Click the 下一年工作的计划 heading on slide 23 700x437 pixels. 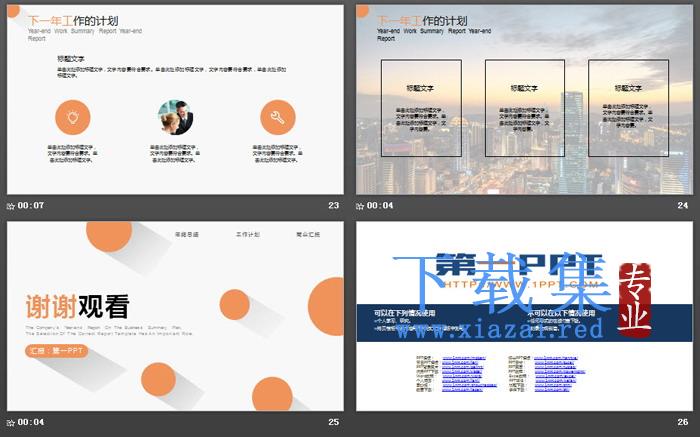(x=73, y=21)
